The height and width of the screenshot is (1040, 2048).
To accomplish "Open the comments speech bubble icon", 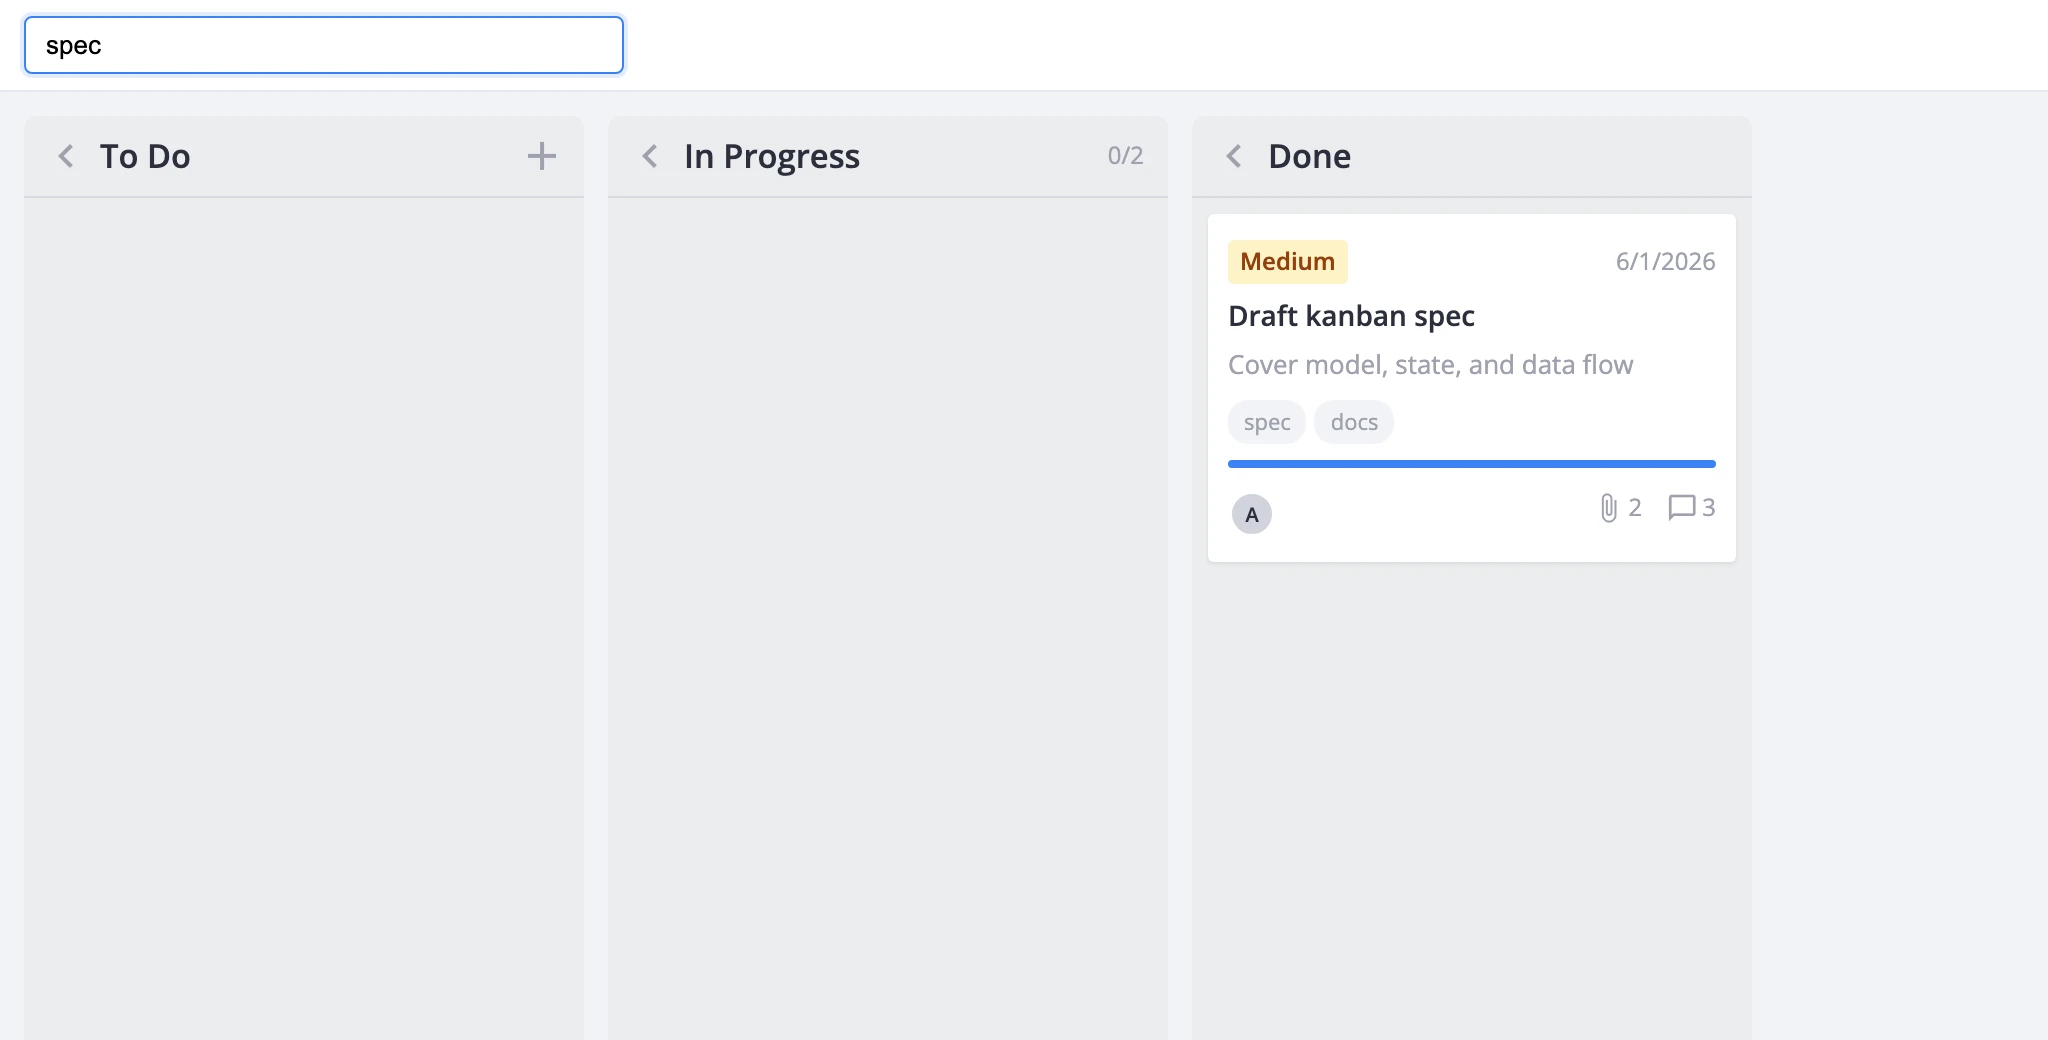I will coord(1682,507).
